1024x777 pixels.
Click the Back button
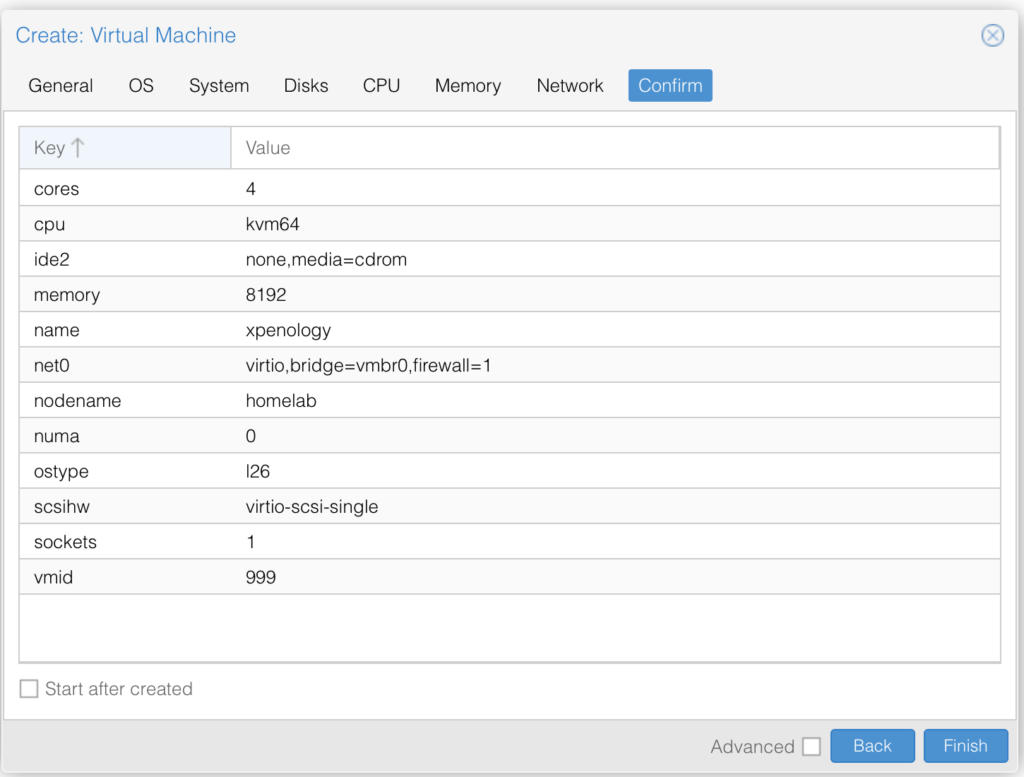pyautogui.click(x=872, y=746)
